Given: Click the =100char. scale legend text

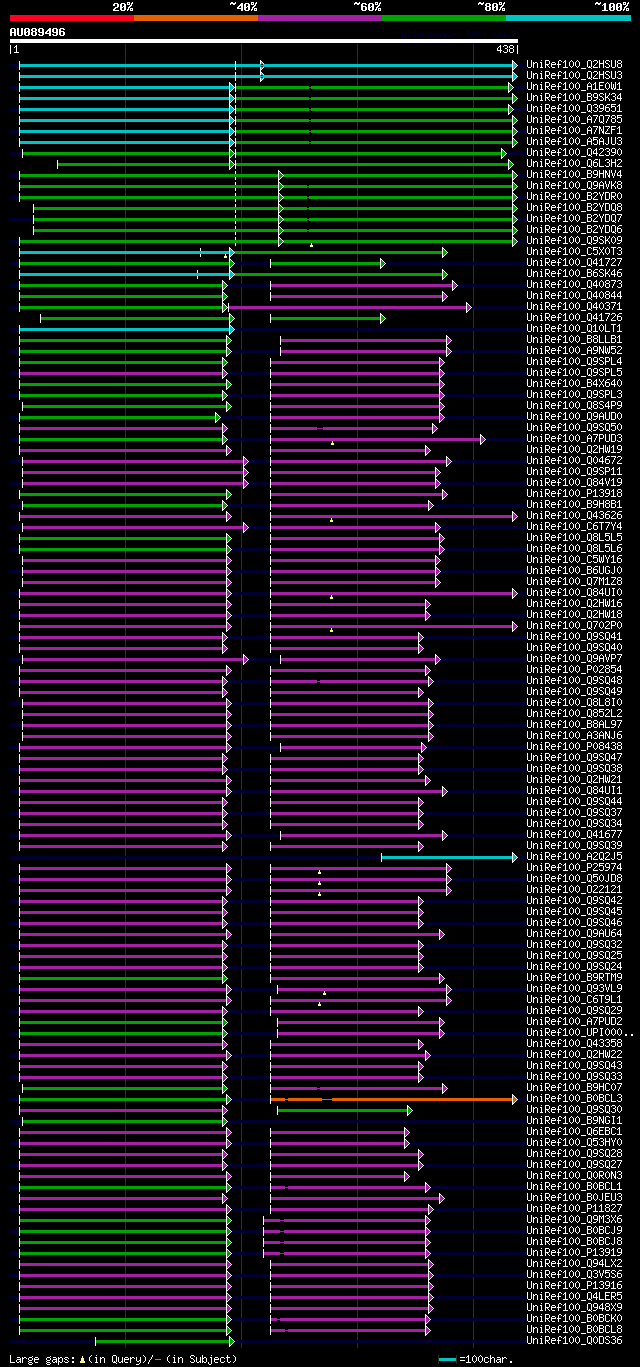Looking at the screenshot, I should (x=486, y=1359).
